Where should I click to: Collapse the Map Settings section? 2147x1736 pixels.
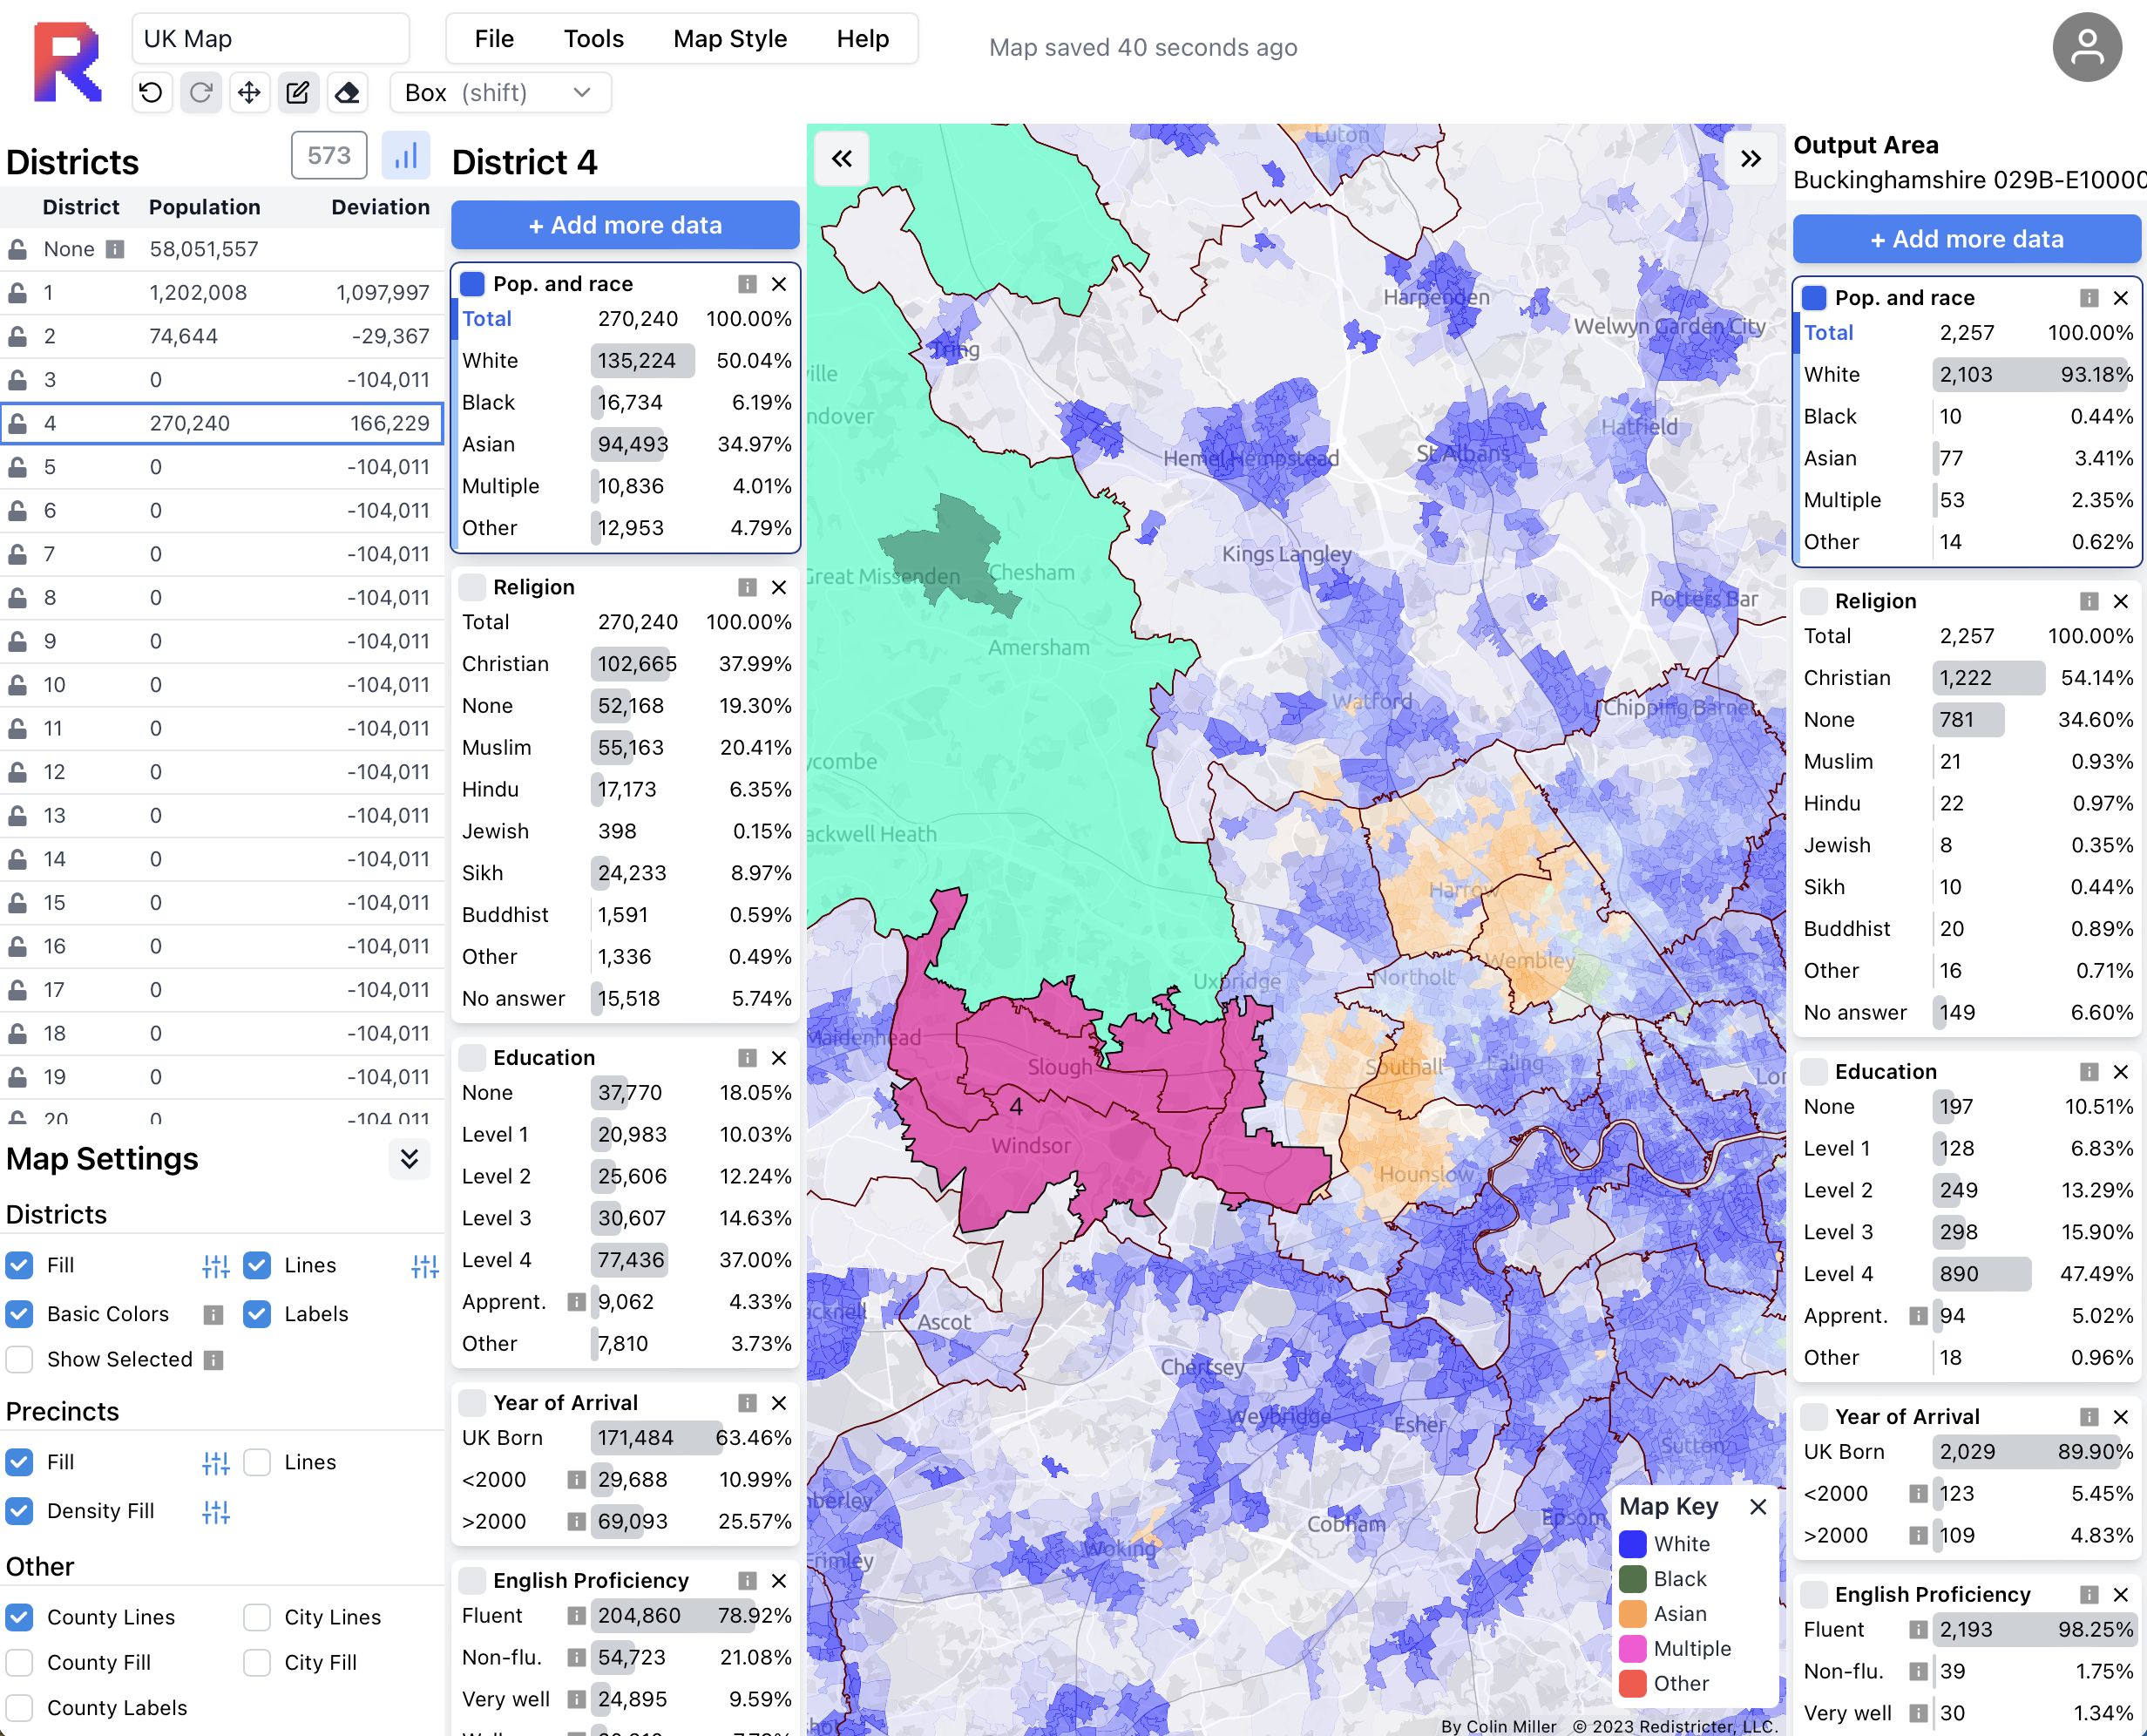(409, 1159)
